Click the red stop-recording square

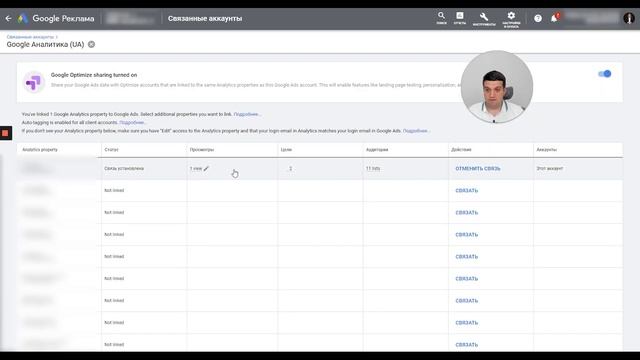pyautogui.click(x=5, y=133)
